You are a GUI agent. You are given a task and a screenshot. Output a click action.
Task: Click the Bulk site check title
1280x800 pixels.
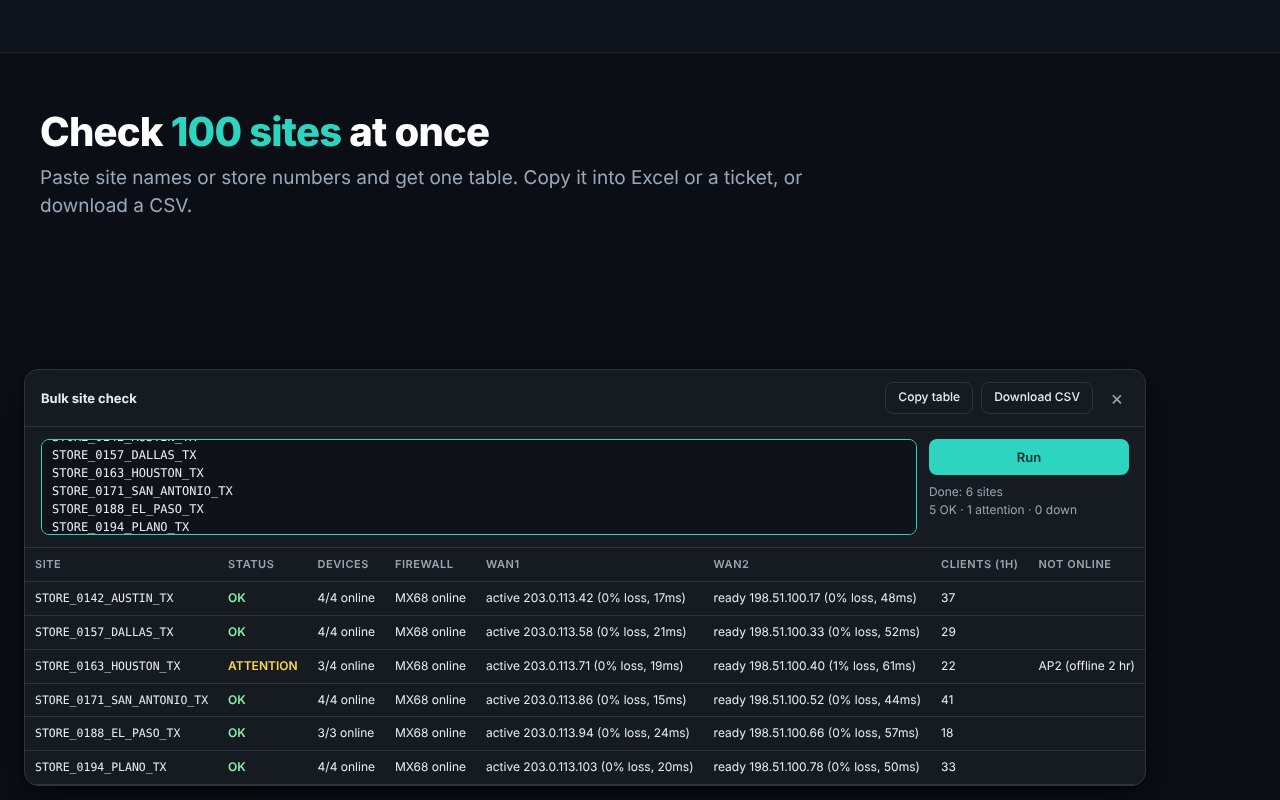pyautogui.click(x=89, y=398)
